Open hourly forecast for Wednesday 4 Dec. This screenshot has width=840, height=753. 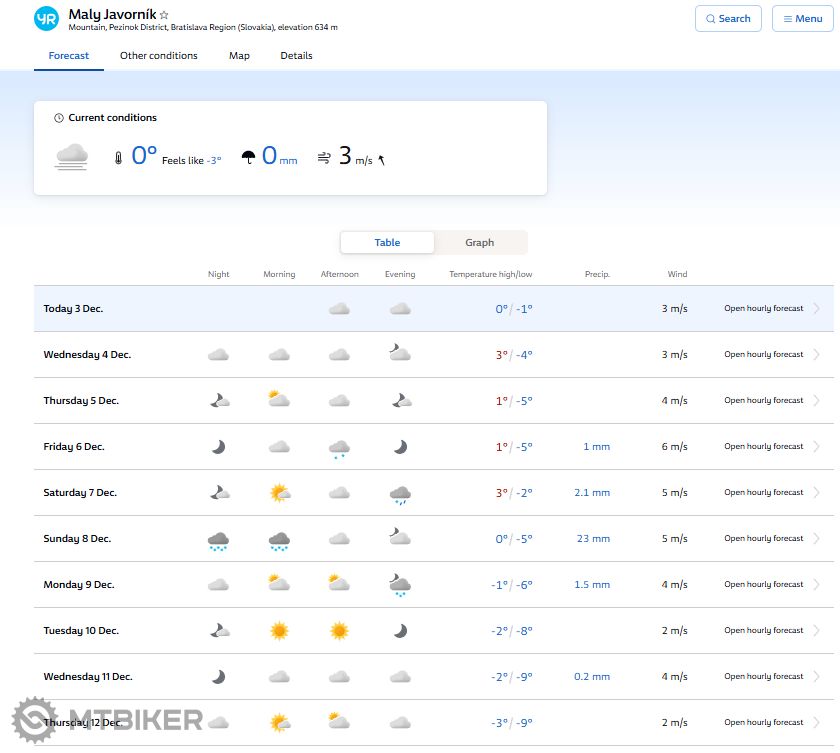pos(763,355)
